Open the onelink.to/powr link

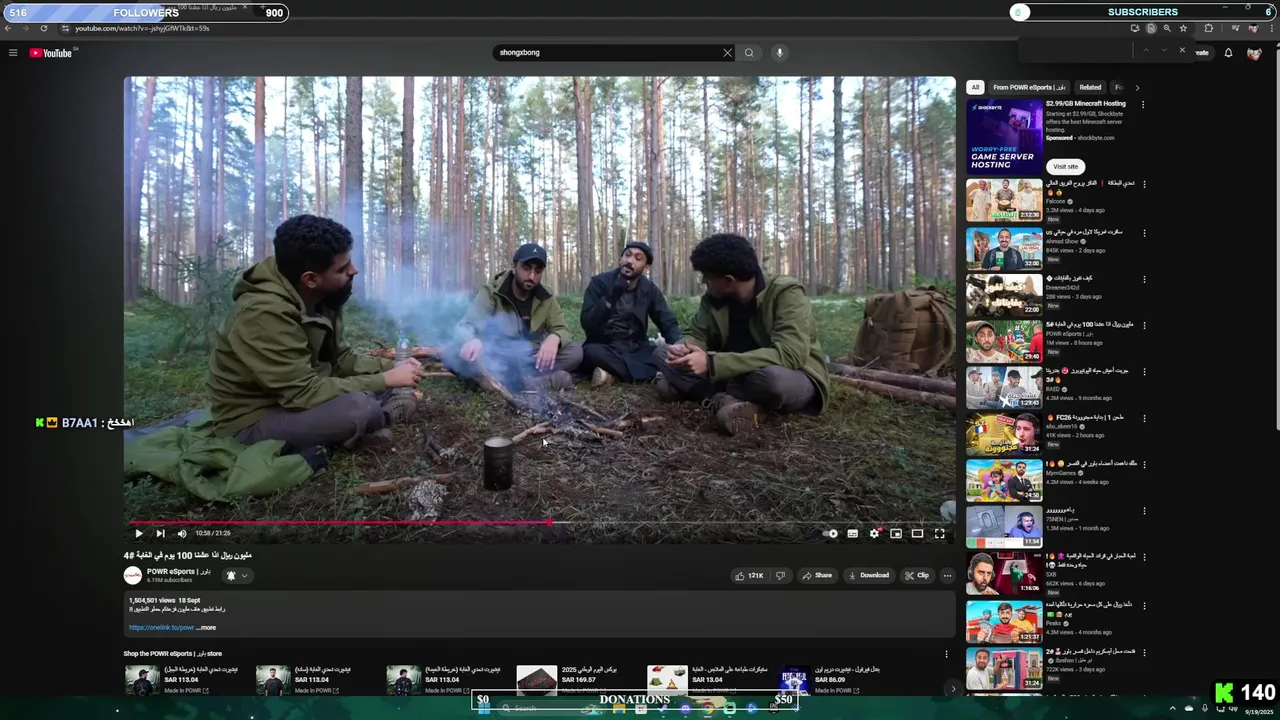(x=161, y=627)
